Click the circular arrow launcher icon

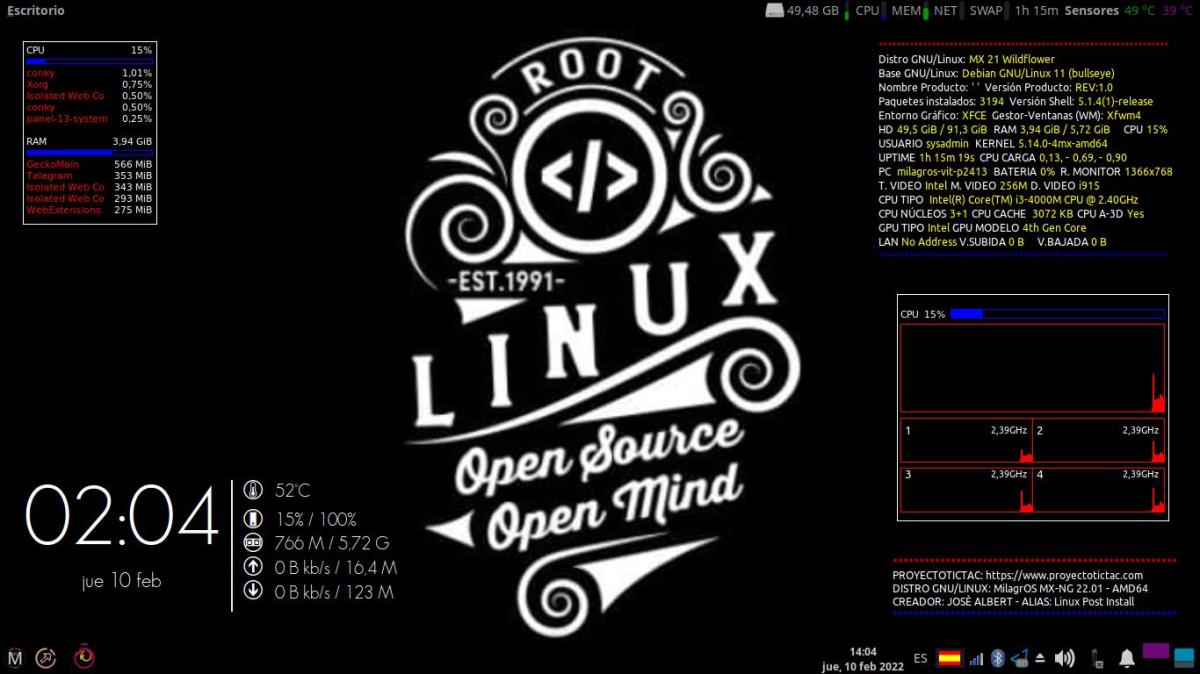point(47,657)
